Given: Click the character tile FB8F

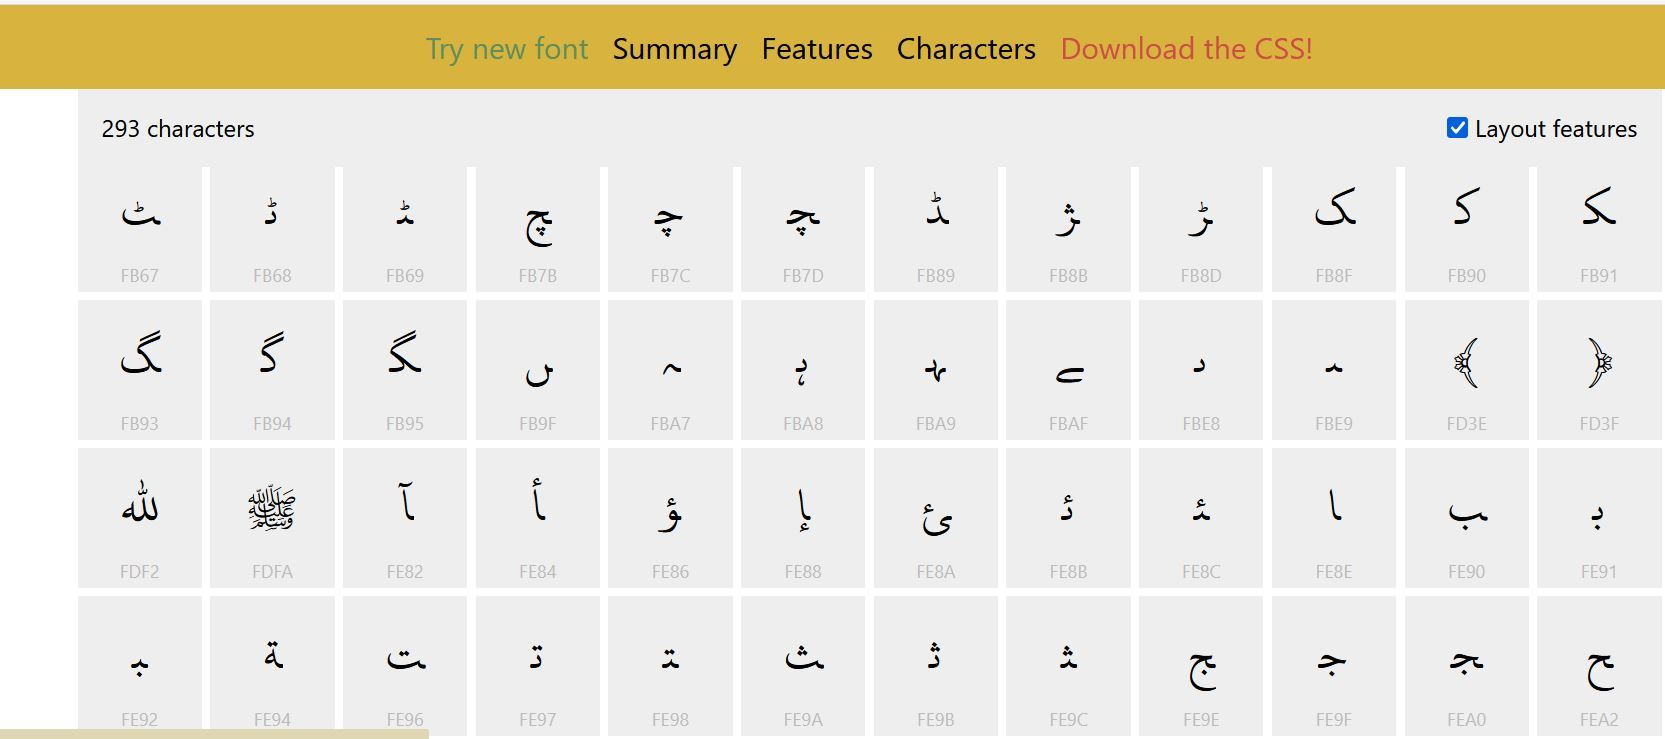Looking at the screenshot, I should point(1334,230).
